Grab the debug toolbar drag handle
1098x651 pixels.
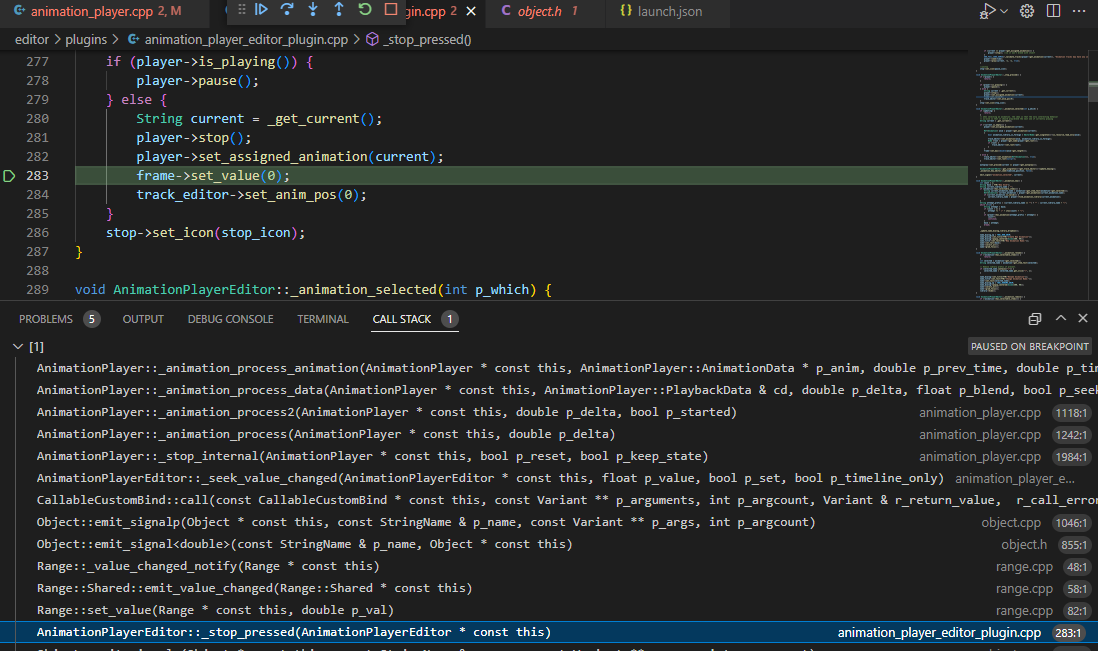coord(242,10)
